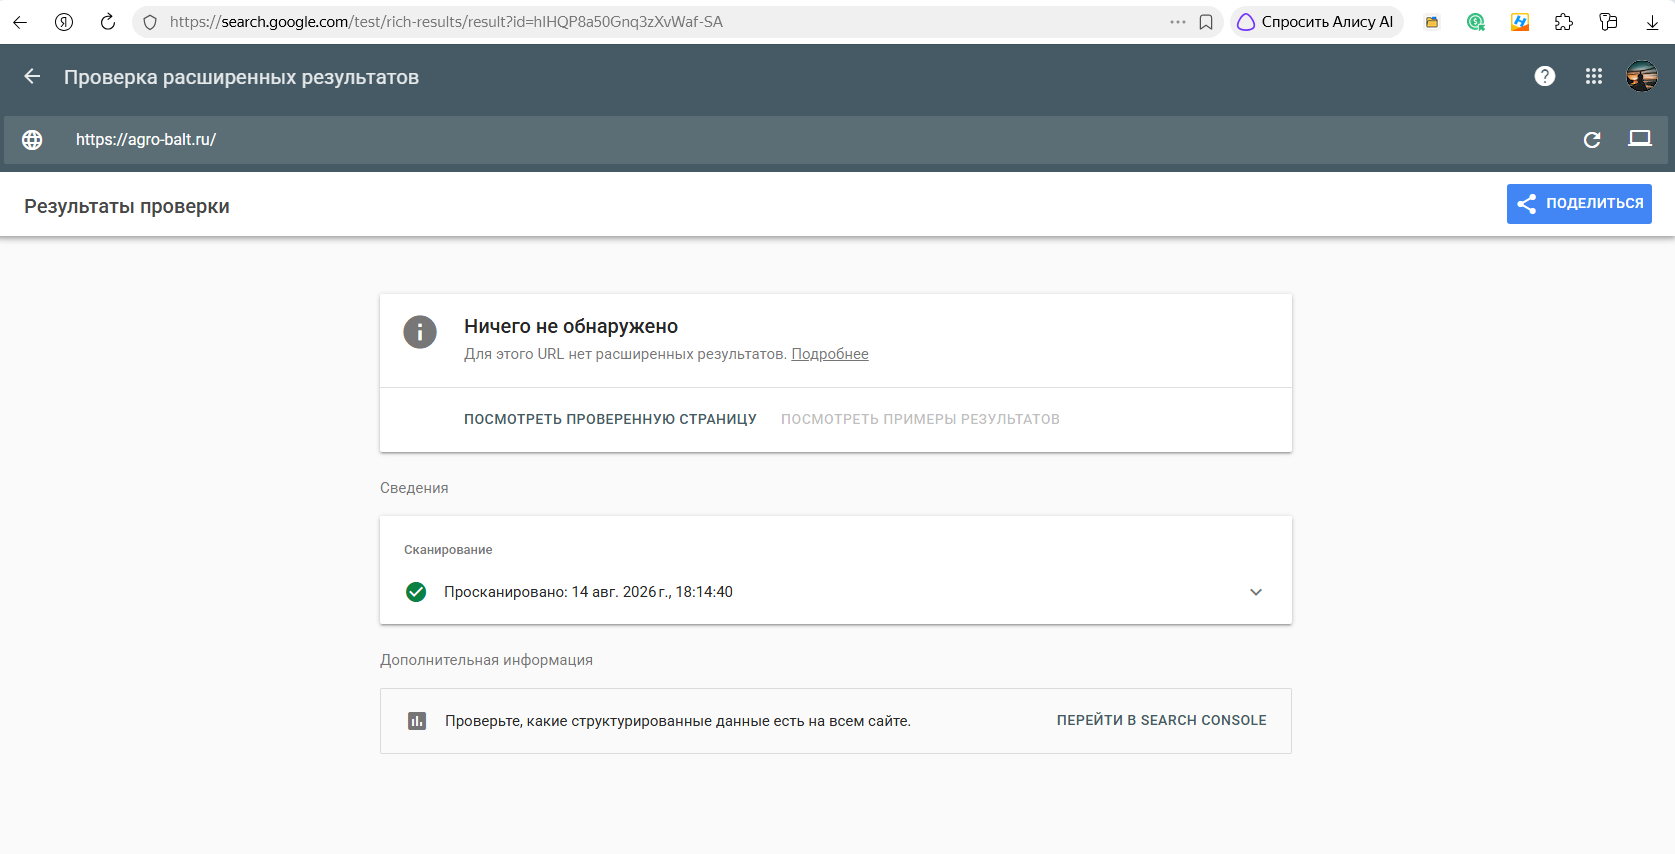Bookmark this page with the bookmark icon

pos(1206,22)
